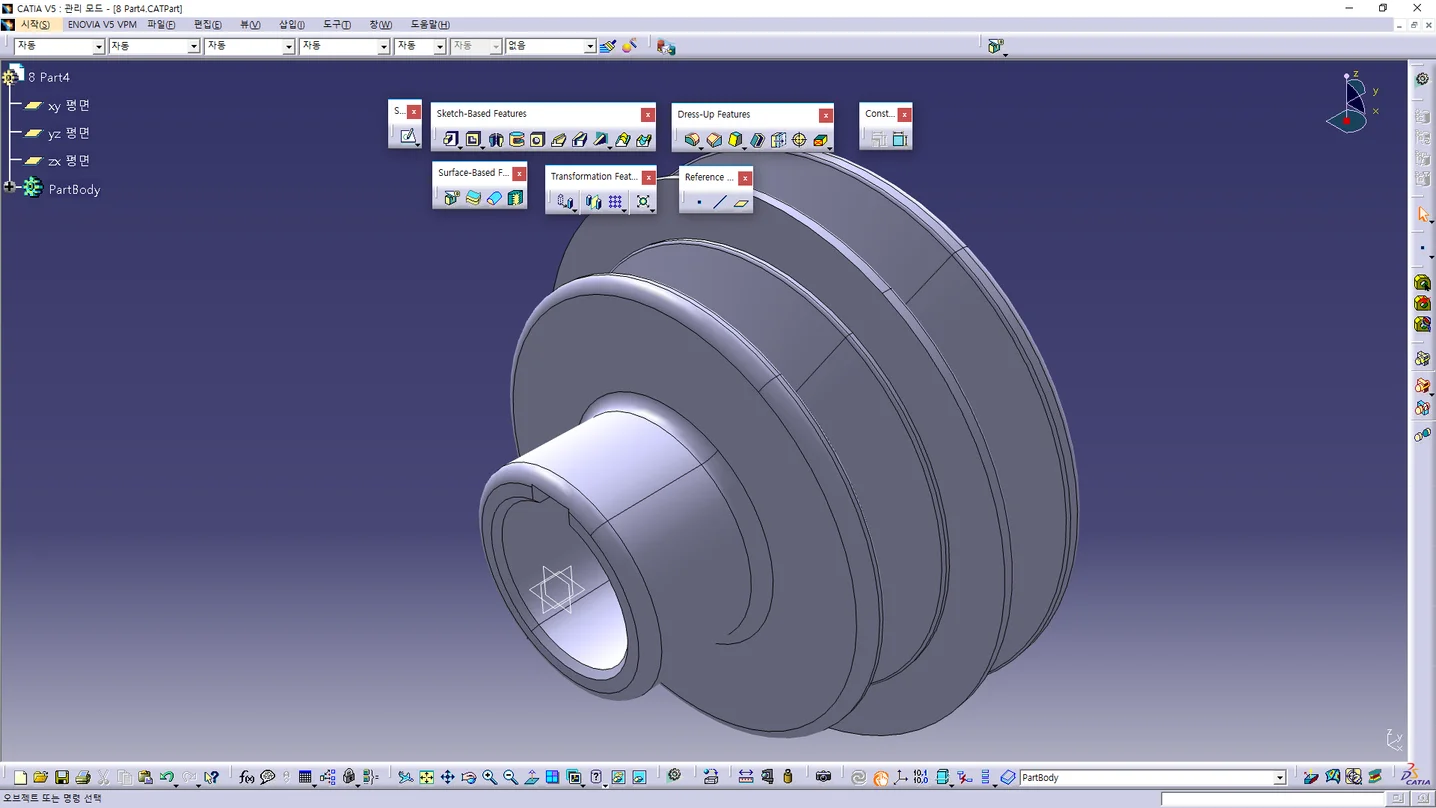Click the Undo arrow icon

pos(167,777)
